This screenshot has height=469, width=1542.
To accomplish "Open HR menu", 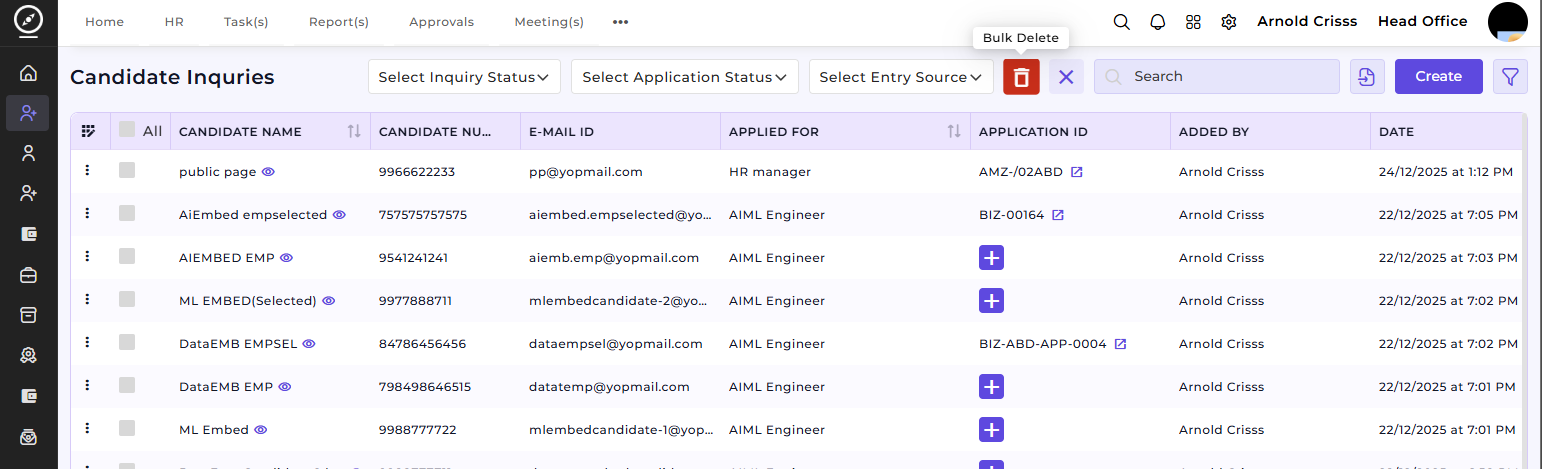I will 174,22.
